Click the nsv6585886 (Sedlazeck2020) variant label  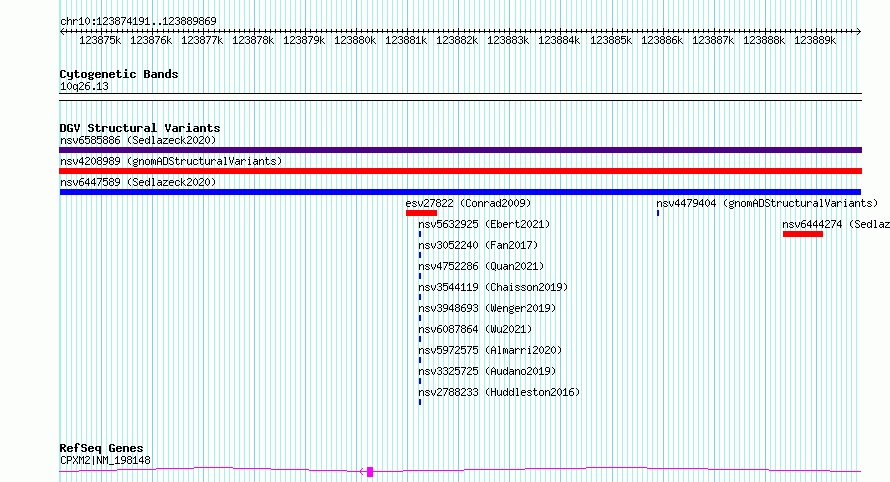[138, 140]
